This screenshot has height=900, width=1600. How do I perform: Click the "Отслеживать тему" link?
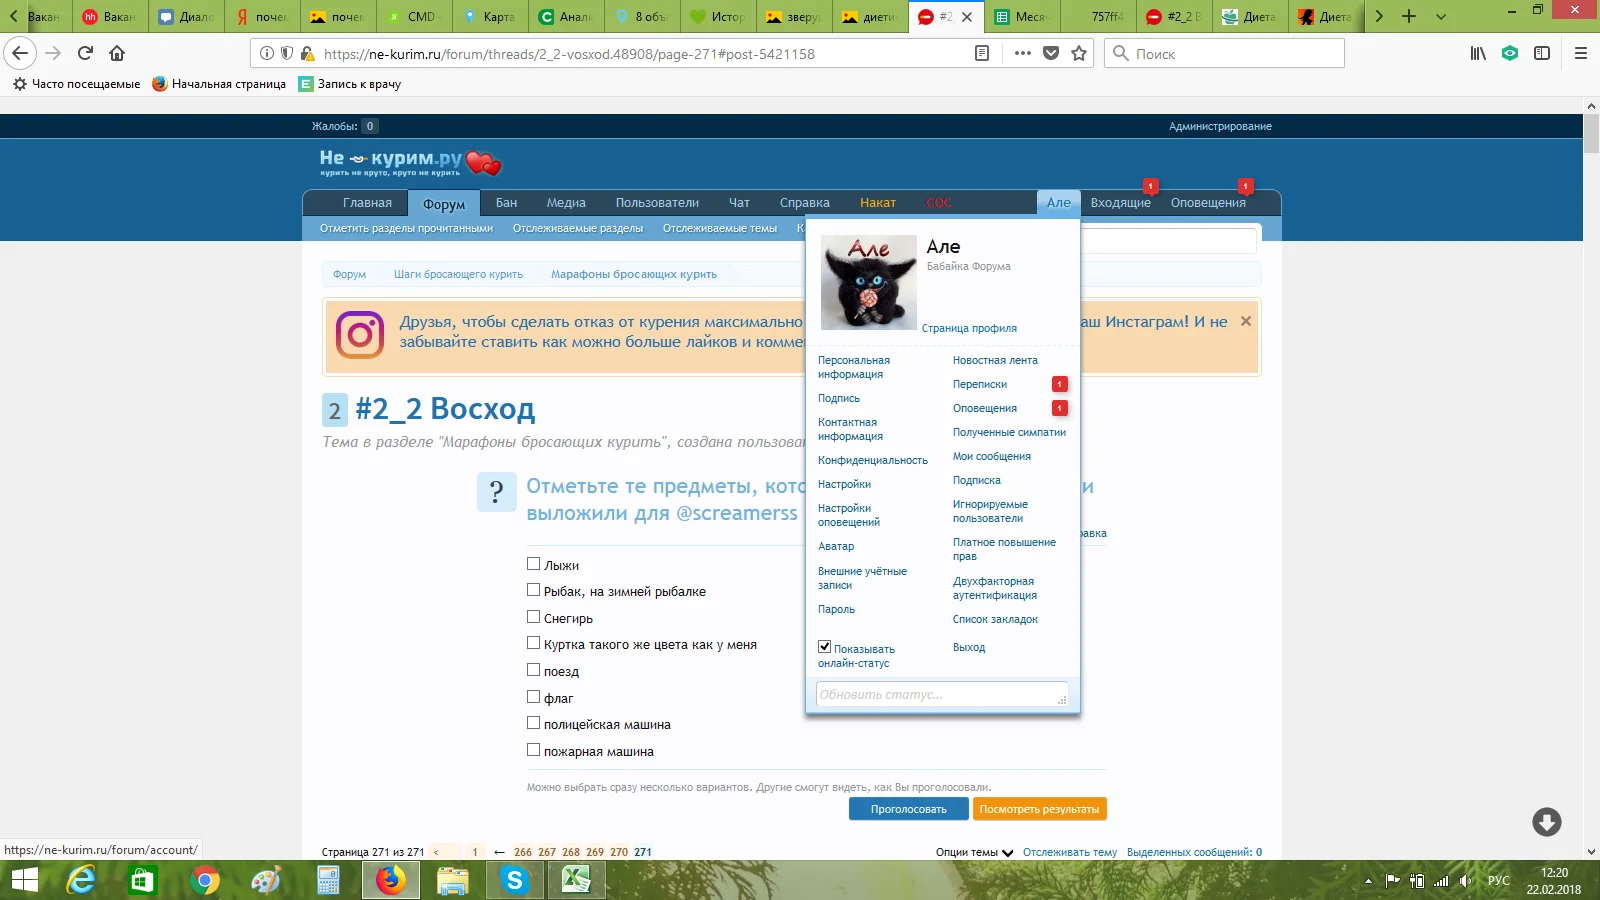[x=1070, y=852]
